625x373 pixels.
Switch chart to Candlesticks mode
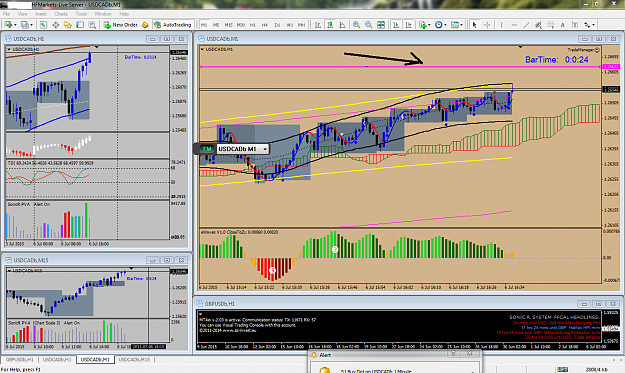click(330, 25)
